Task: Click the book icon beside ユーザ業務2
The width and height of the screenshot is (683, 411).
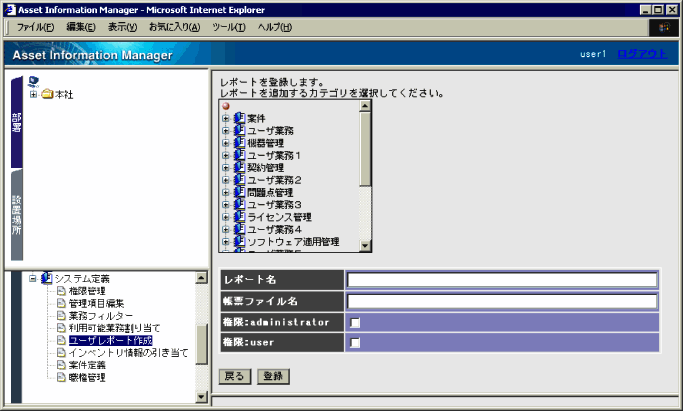Action: (239, 179)
